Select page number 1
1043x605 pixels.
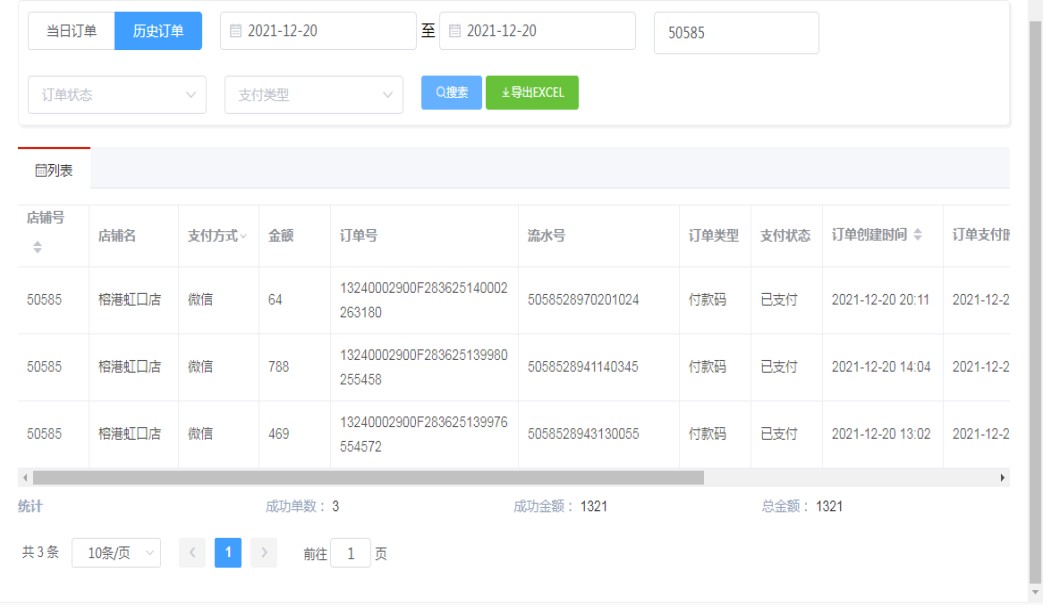coord(228,553)
